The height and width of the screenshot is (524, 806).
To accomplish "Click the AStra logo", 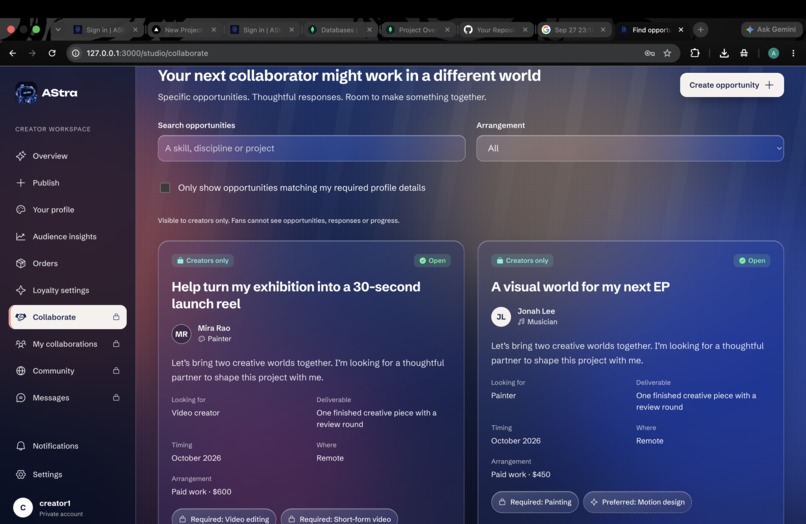I will (46, 93).
